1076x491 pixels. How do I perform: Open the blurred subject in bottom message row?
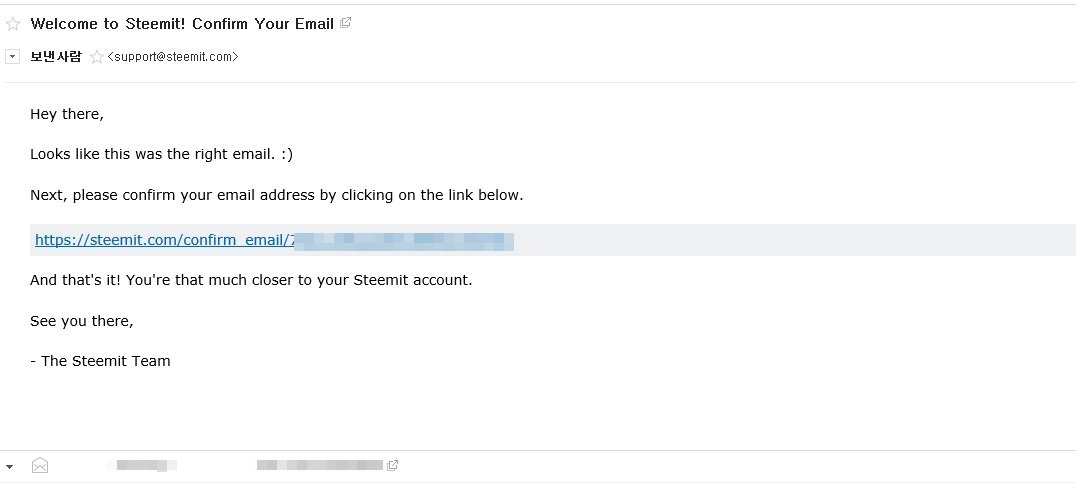click(320, 465)
